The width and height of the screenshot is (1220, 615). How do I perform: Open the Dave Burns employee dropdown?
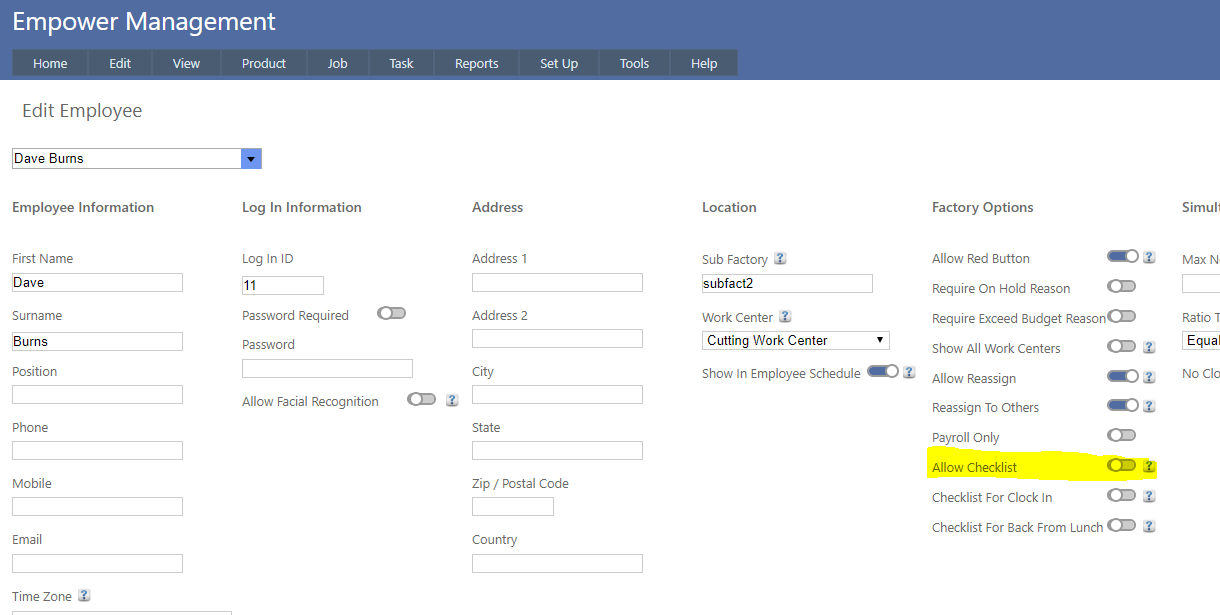tap(251, 159)
